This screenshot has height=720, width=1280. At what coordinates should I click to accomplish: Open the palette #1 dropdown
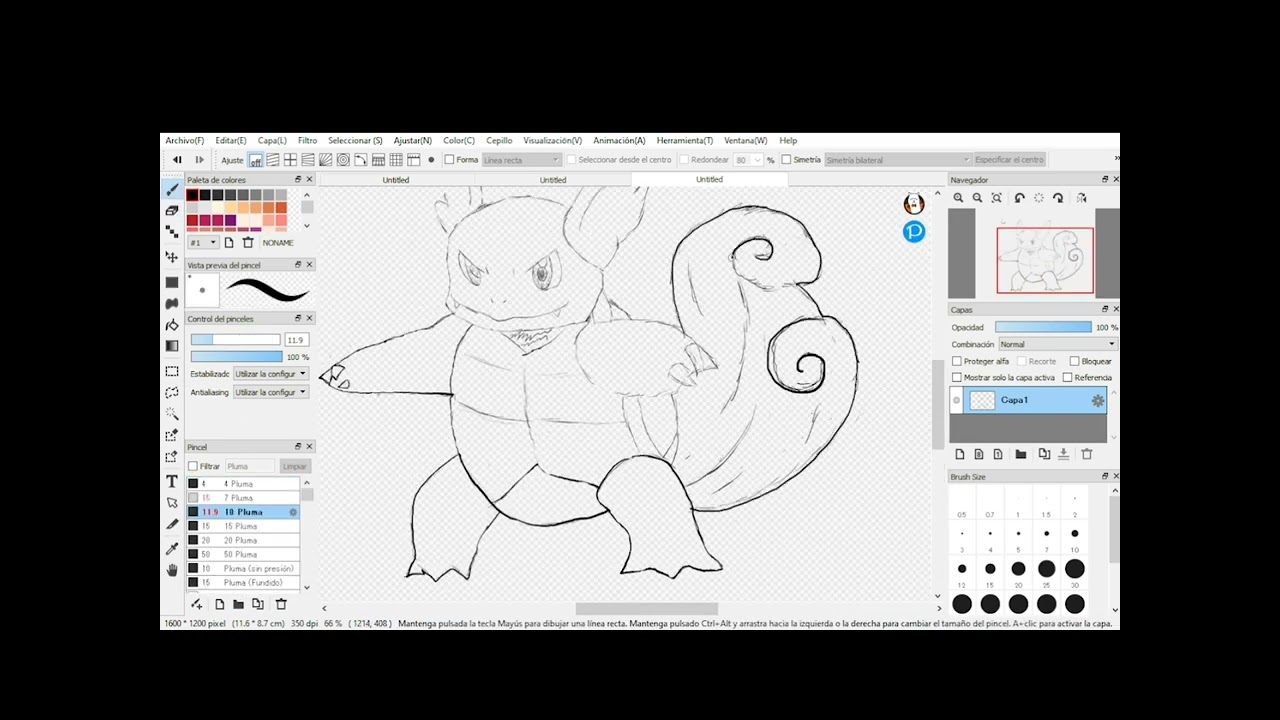[203, 243]
